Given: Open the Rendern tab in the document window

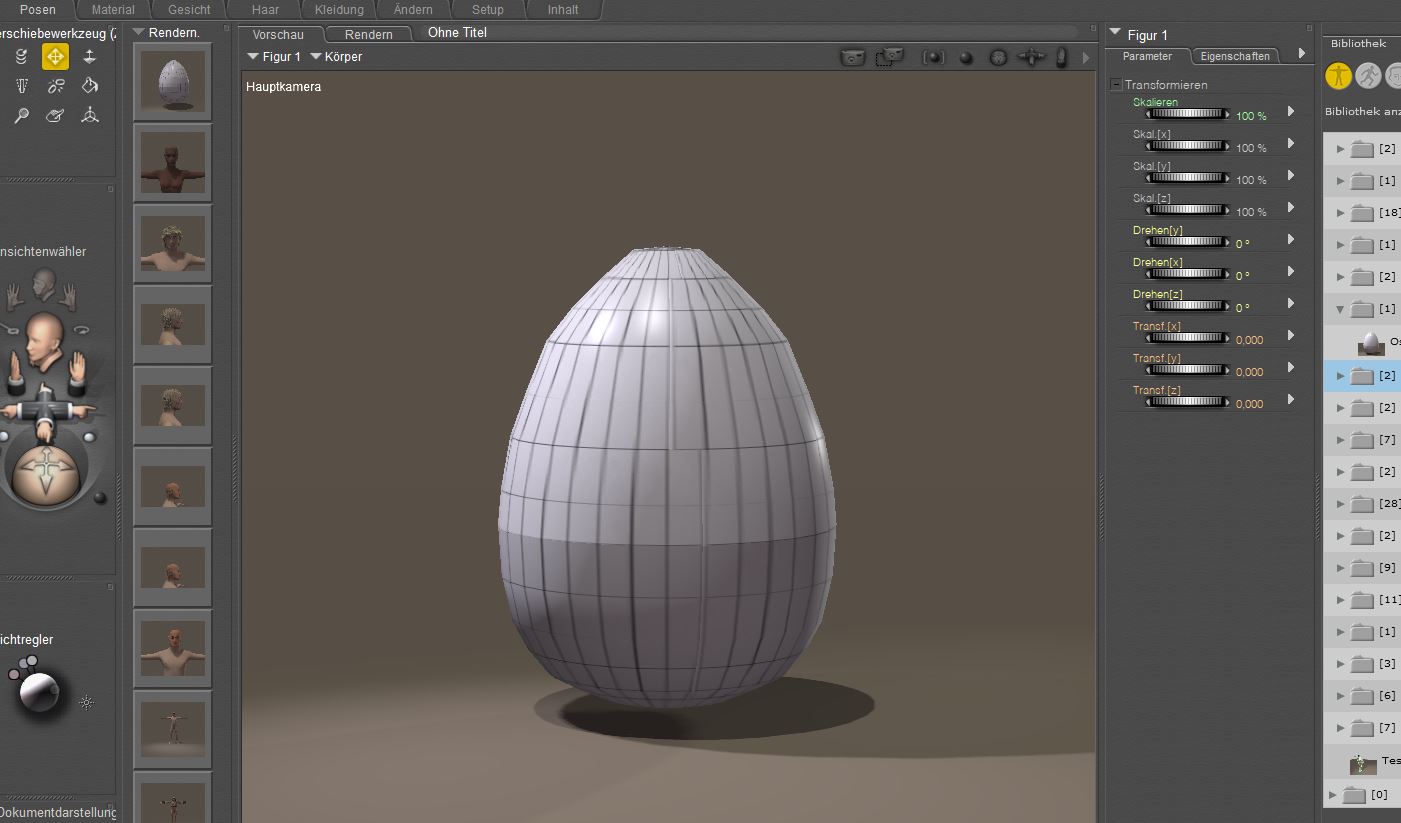Looking at the screenshot, I should [x=368, y=35].
